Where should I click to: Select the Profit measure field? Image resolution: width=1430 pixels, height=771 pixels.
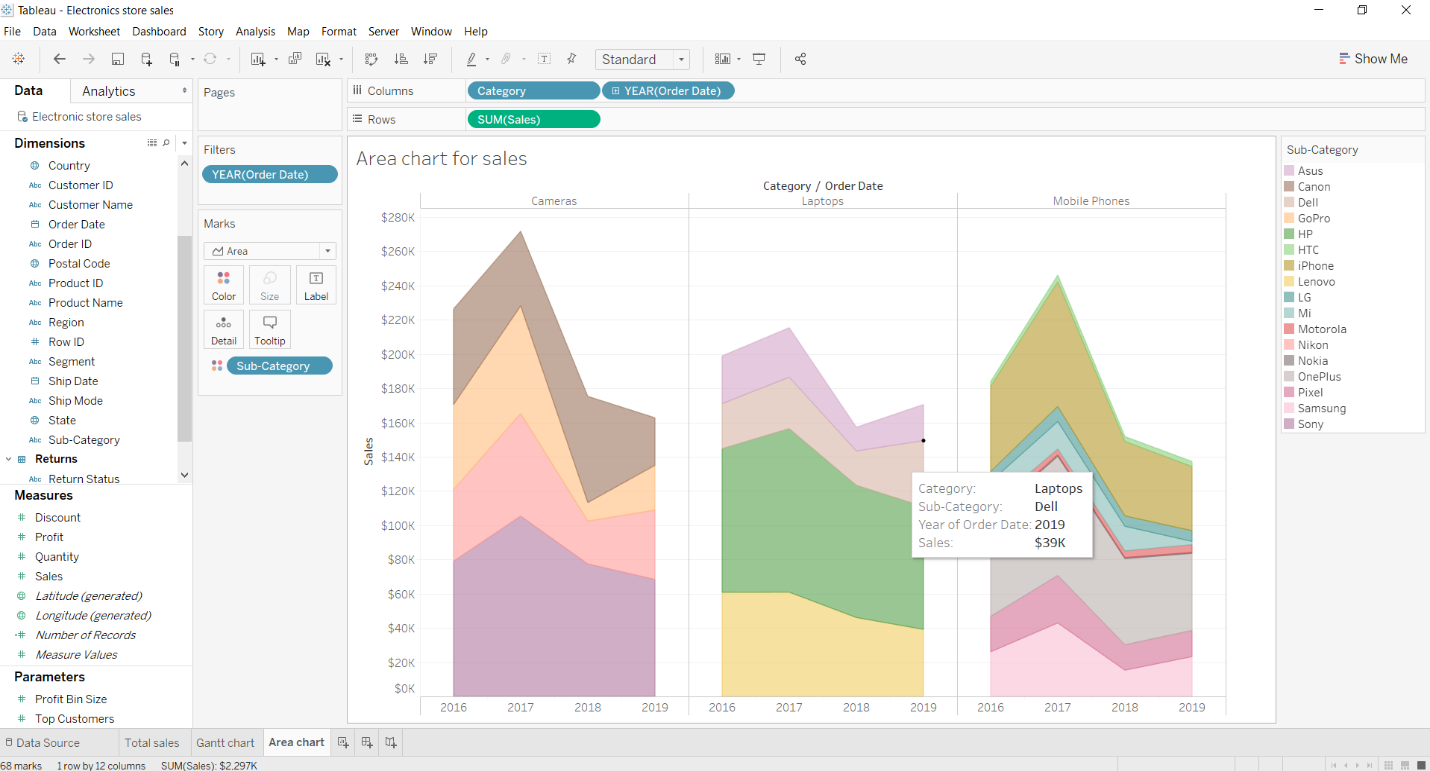(49, 537)
